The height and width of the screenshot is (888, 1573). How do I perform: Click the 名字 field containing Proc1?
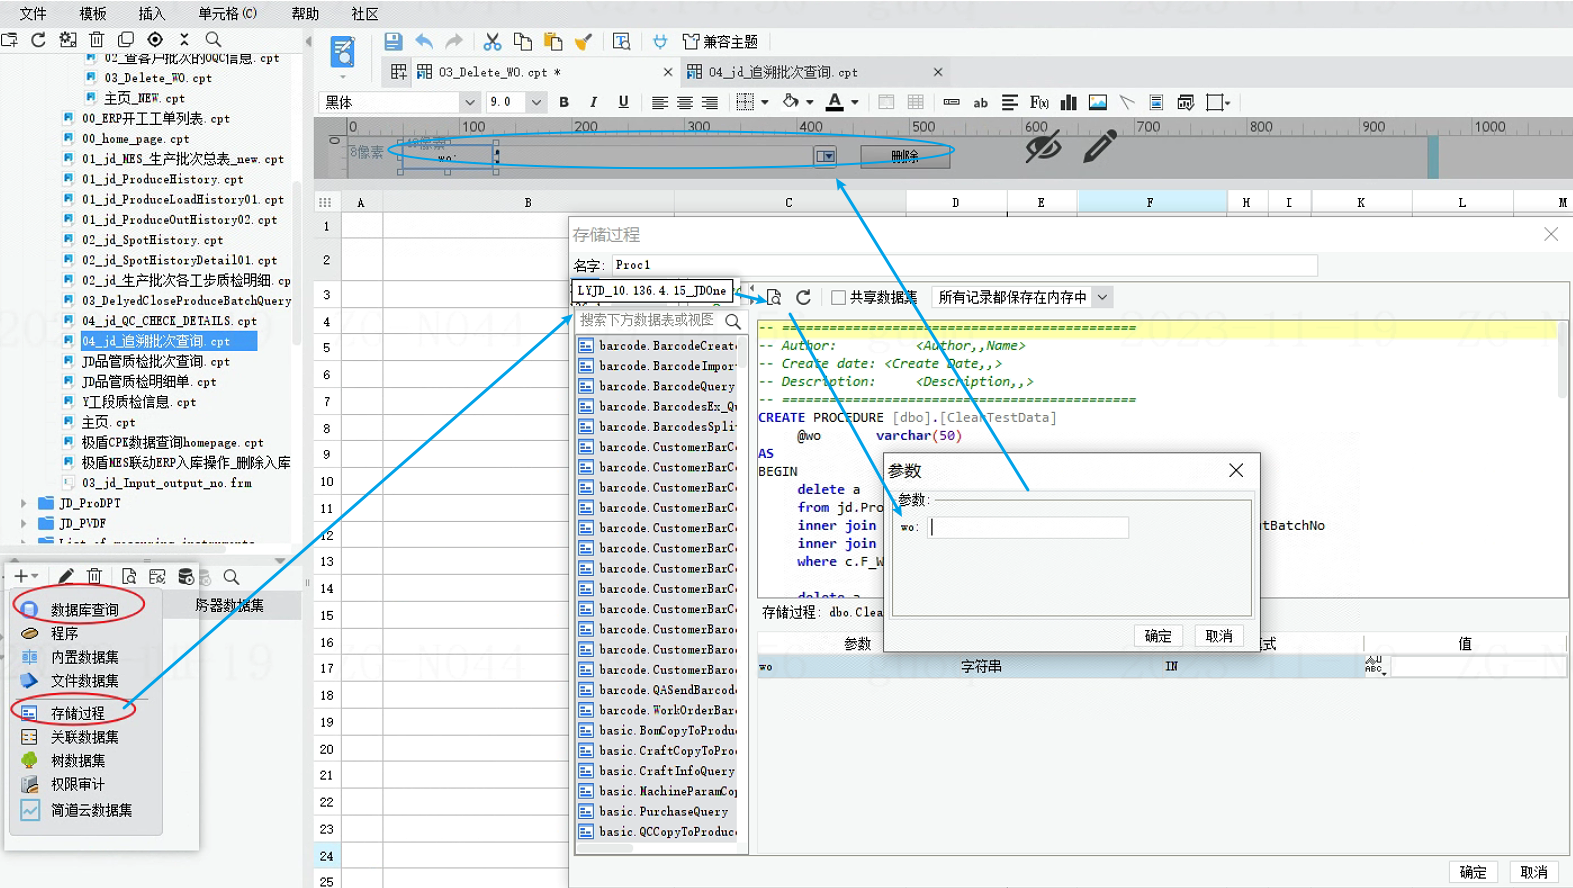point(964,265)
